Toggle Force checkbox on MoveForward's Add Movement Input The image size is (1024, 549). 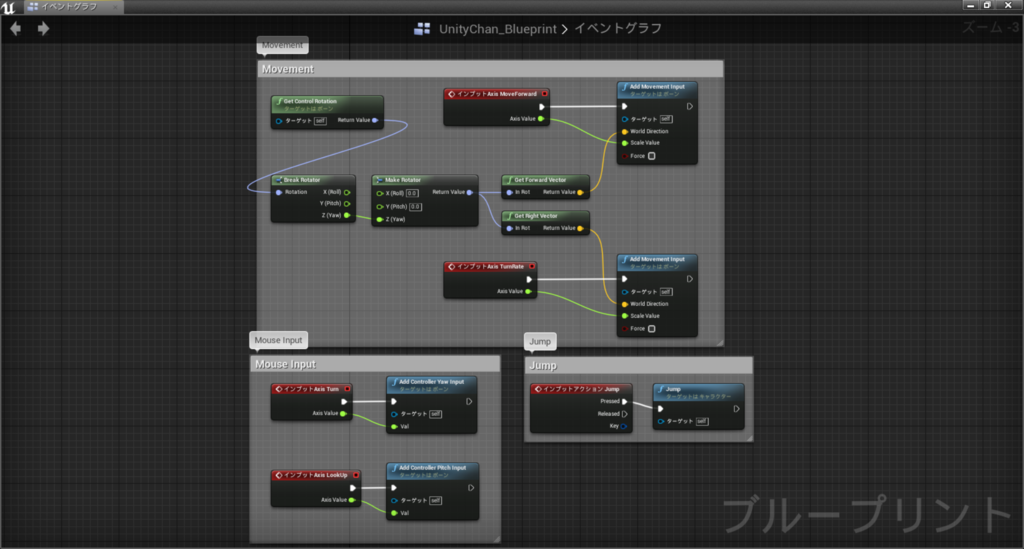click(x=652, y=156)
